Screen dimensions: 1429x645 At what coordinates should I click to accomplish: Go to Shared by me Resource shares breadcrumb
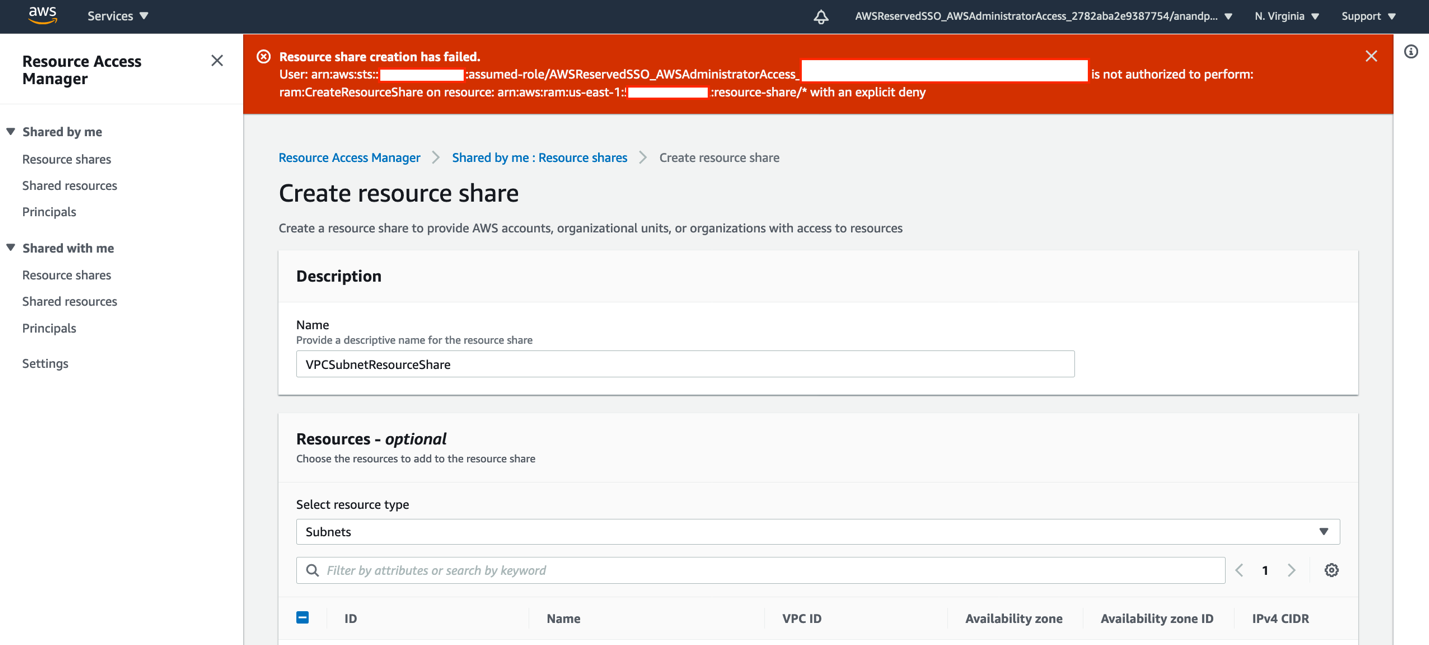pos(539,157)
